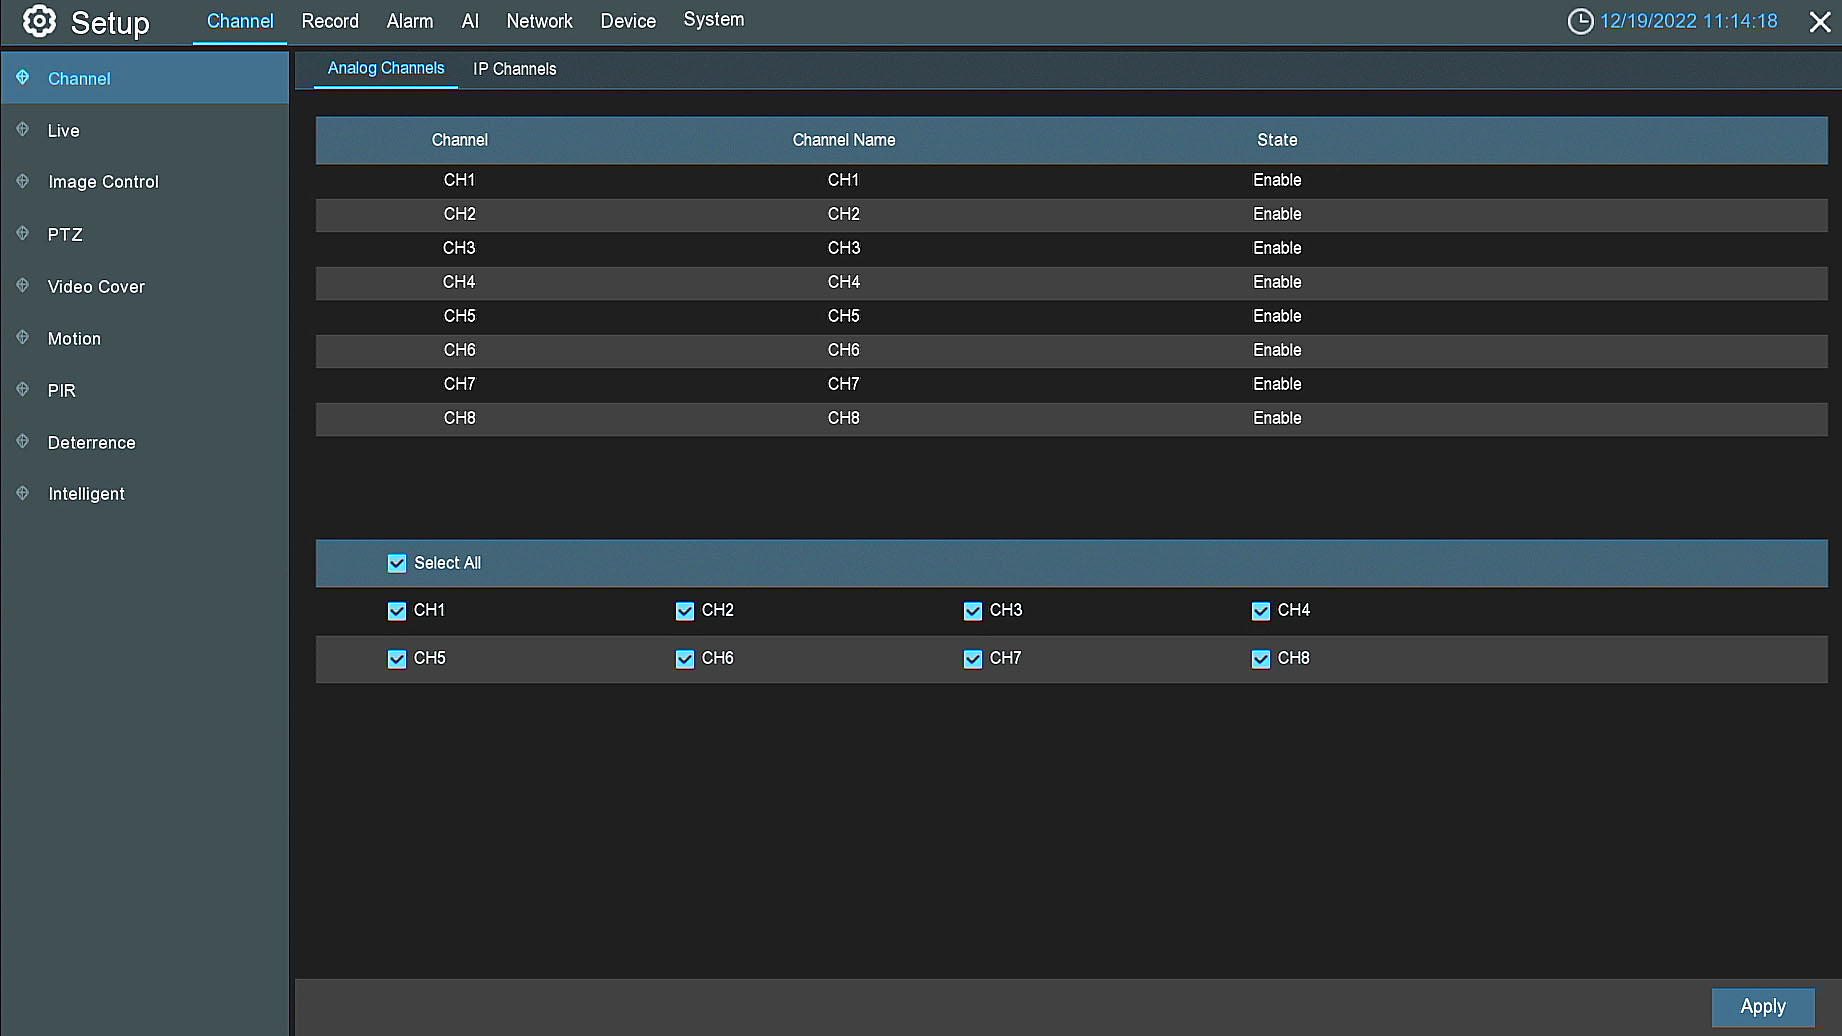This screenshot has height=1036, width=1842.
Task: Click the clock icon beside the date
Action: pyautogui.click(x=1580, y=21)
